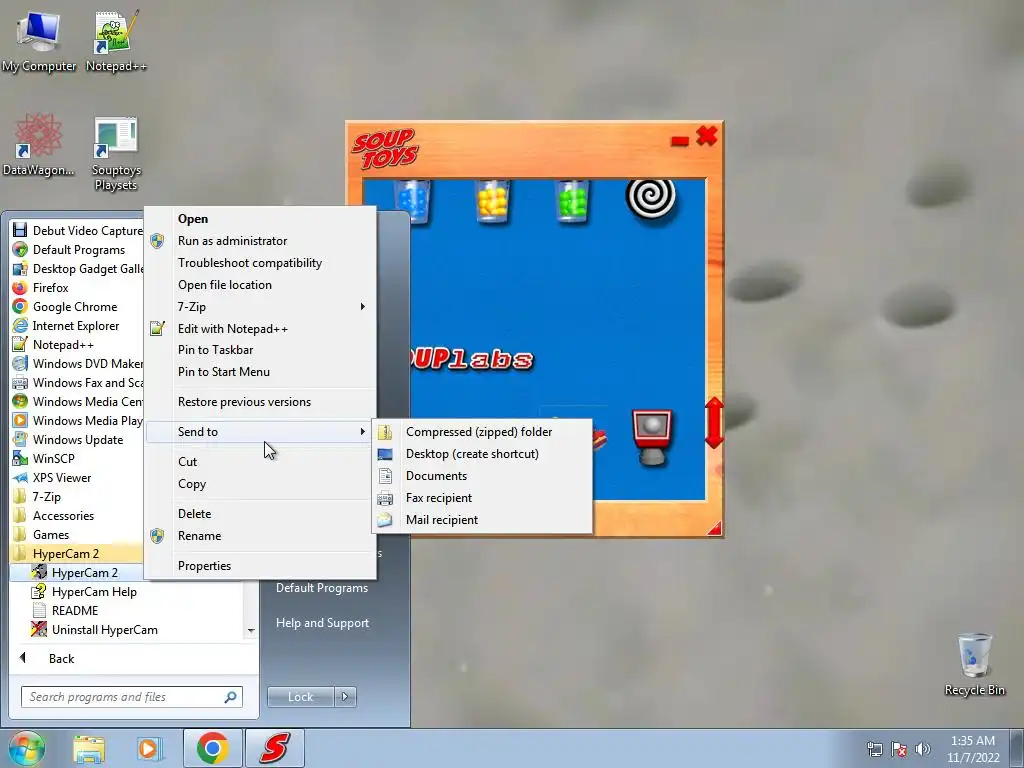The height and width of the screenshot is (768, 1024).
Task: Select the green marbles cup in Souptoys
Action: click(573, 201)
